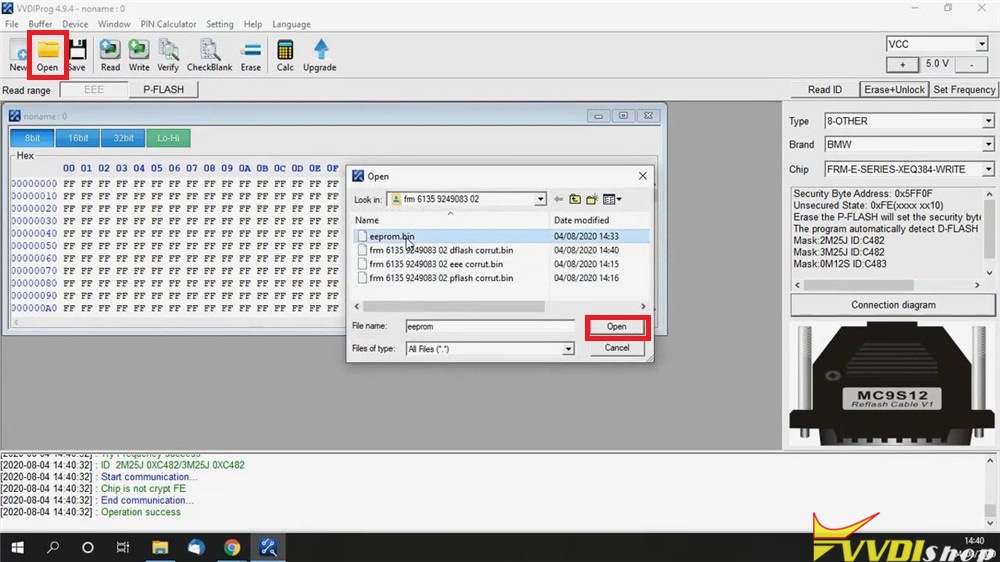Click the Read chip toolbar icon
The image size is (1000, 562).
(110, 54)
